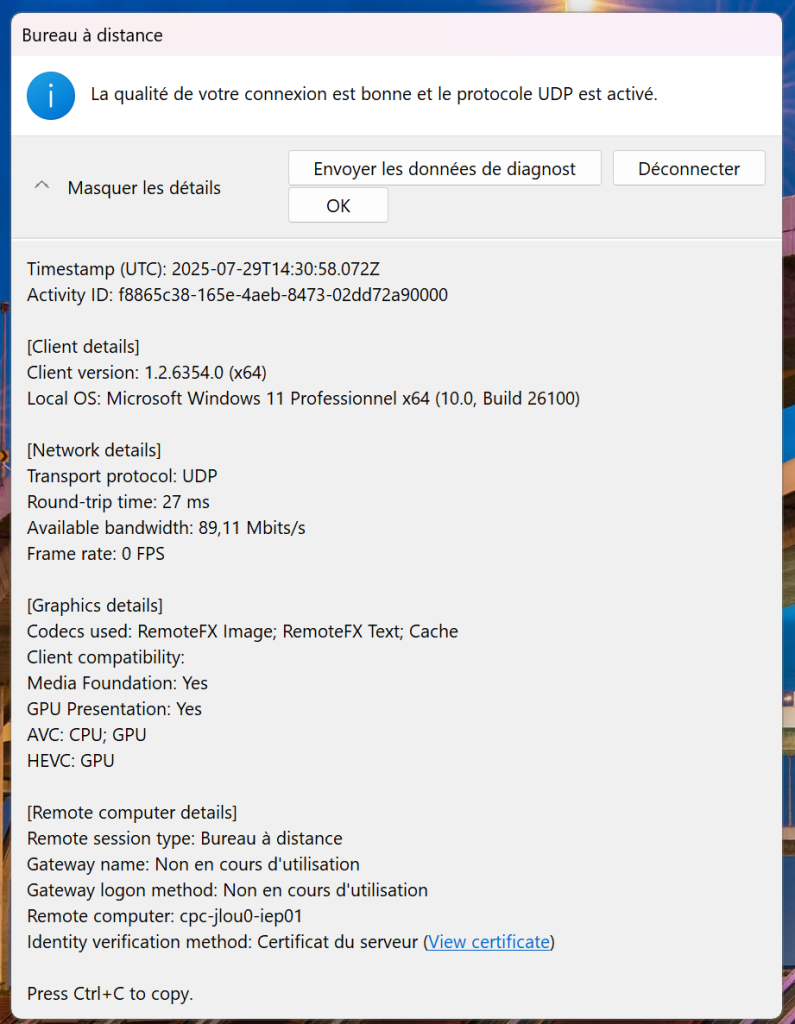Select the Gateway logon method line

pos(227,890)
